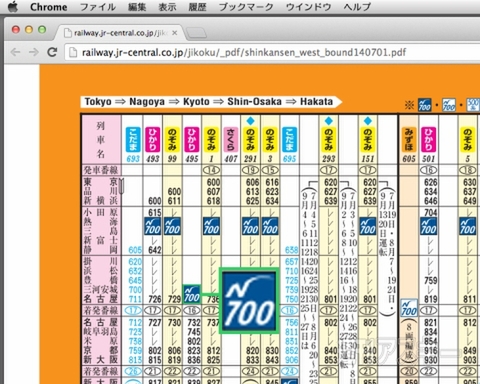Open the ヘルプ menu
The height and width of the screenshot is (384, 480).
point(357,7)
